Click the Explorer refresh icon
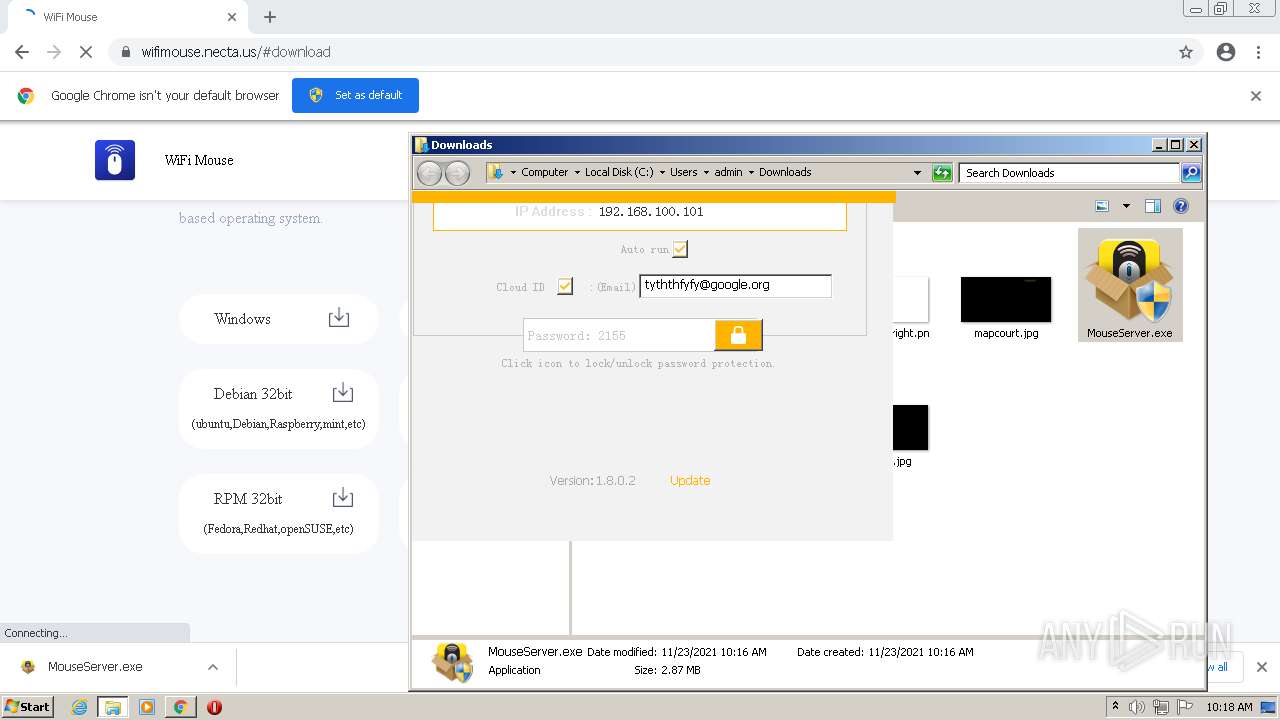Screen dimensions: 1280x720 tap(942, 173)
